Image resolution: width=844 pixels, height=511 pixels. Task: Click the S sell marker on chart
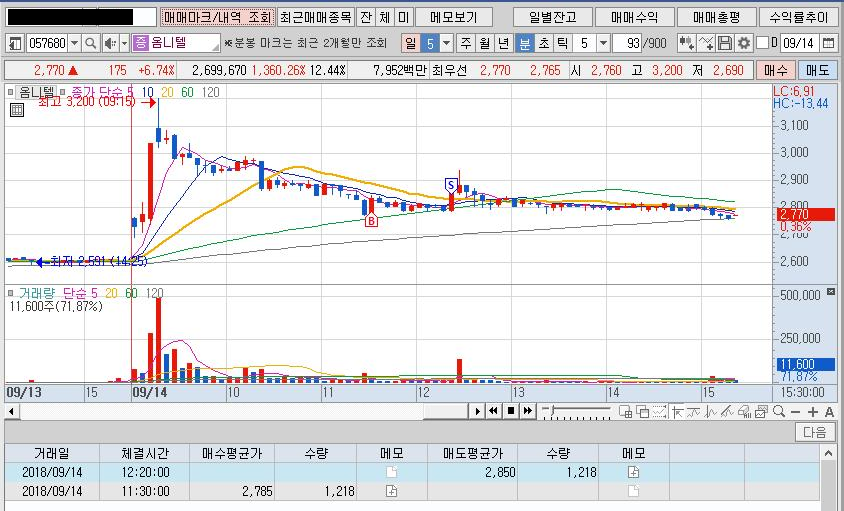click(451, 185)
